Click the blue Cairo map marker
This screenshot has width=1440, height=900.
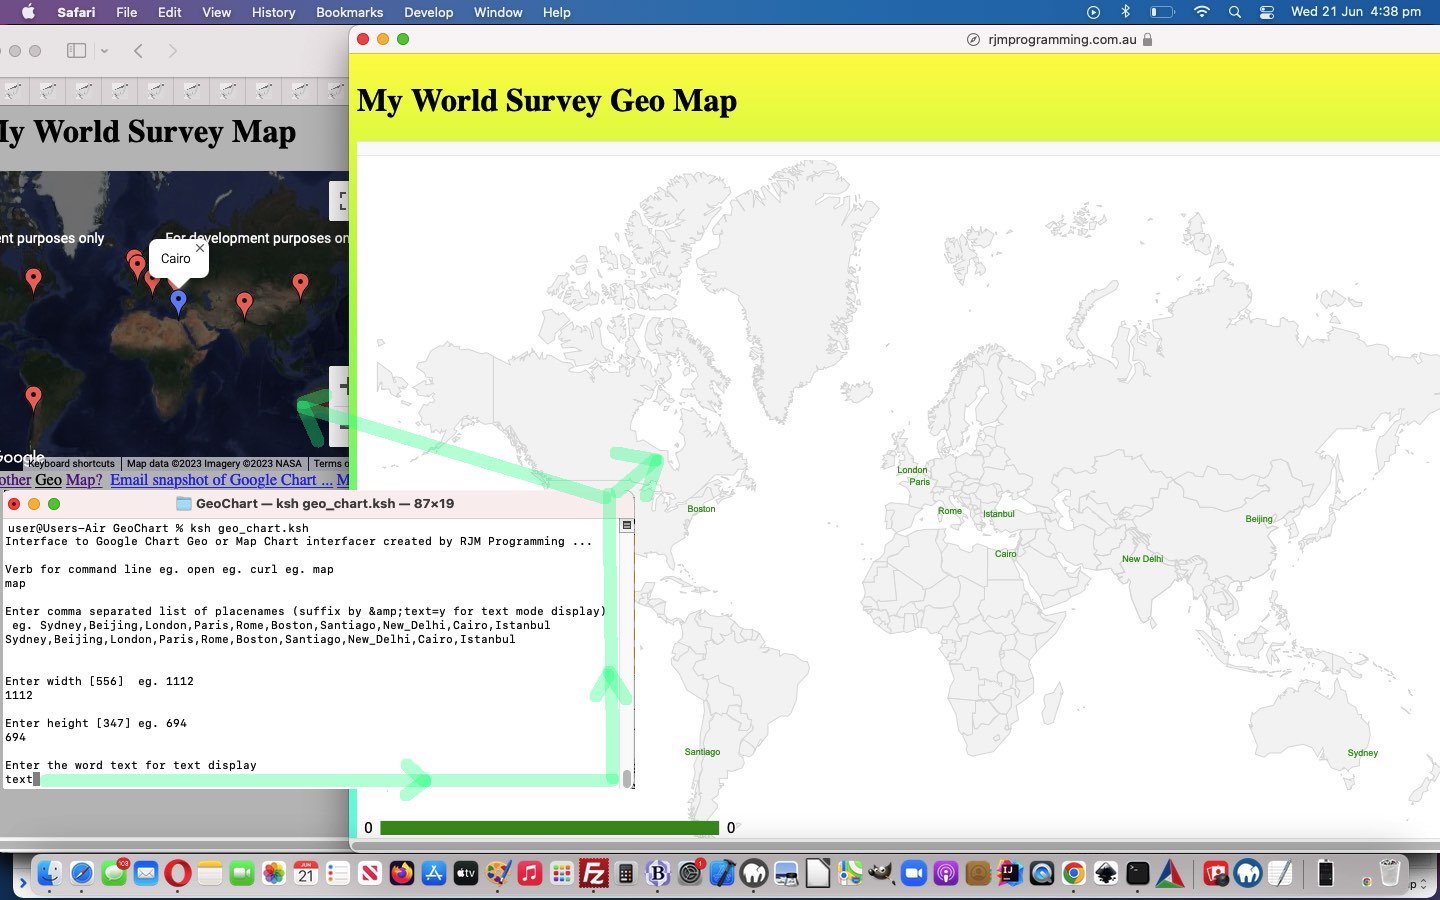[178, 301]
